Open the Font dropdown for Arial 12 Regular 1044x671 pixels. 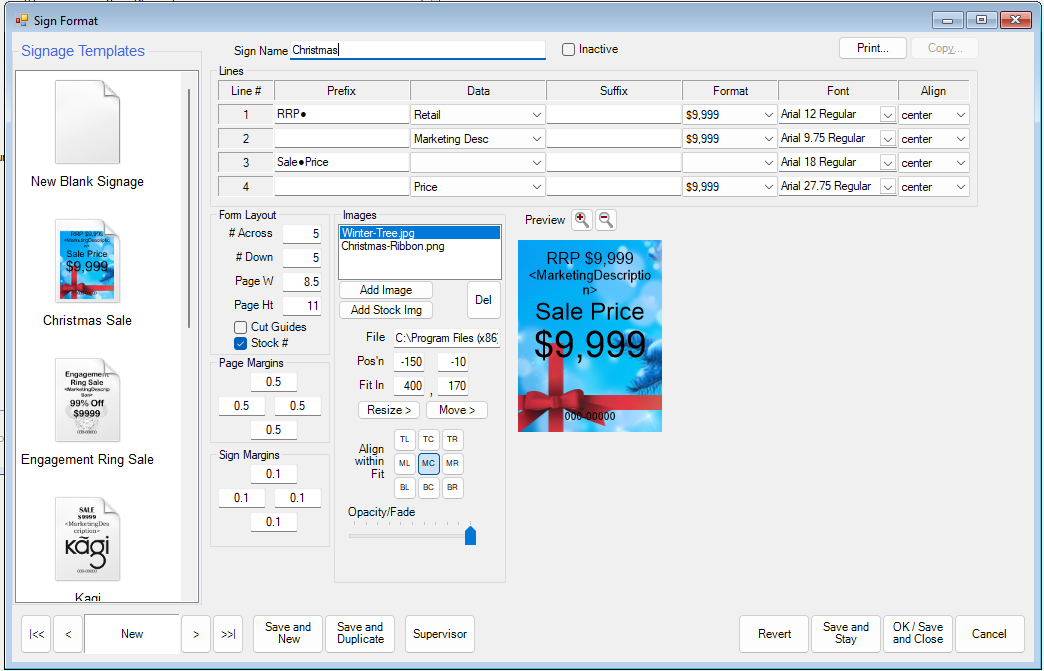(x=886, y=113)
